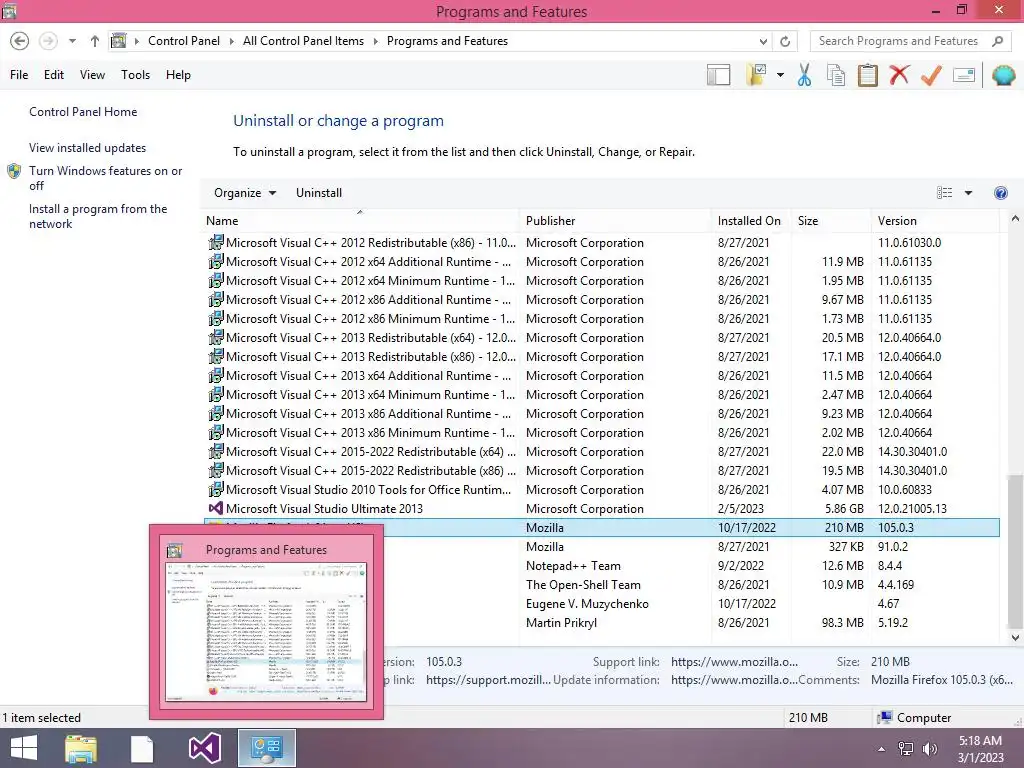Click the search magnifier icon
Viewport: 1024px width, 768px height.
(997, 41)
